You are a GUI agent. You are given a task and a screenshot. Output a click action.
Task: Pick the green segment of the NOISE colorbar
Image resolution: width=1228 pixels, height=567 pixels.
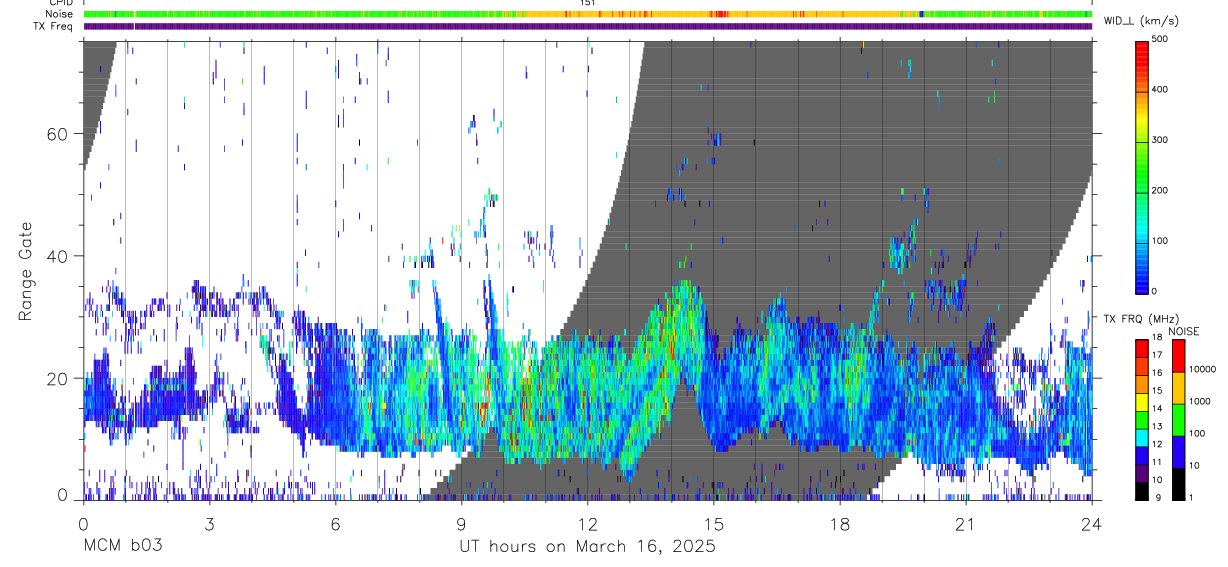click(1178, 420)
